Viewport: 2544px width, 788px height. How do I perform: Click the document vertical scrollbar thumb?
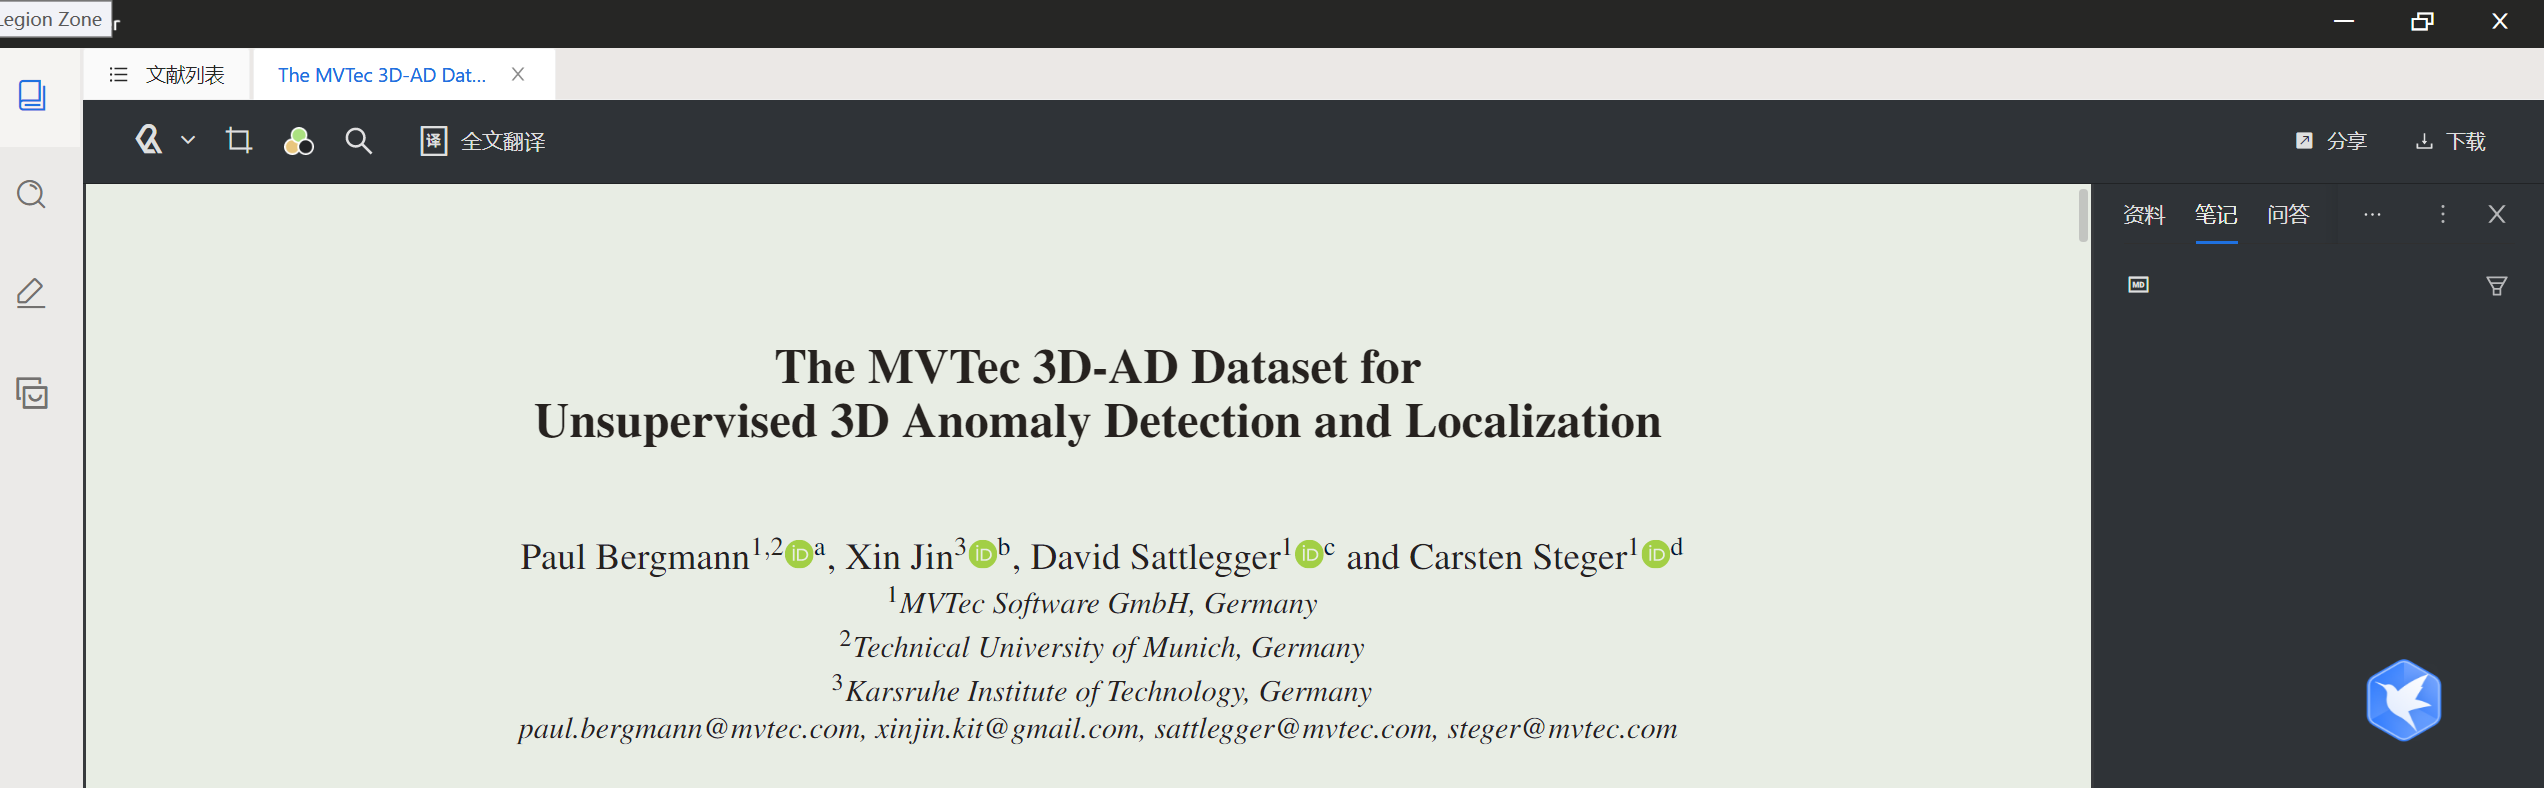click(x=2083, y=215)
